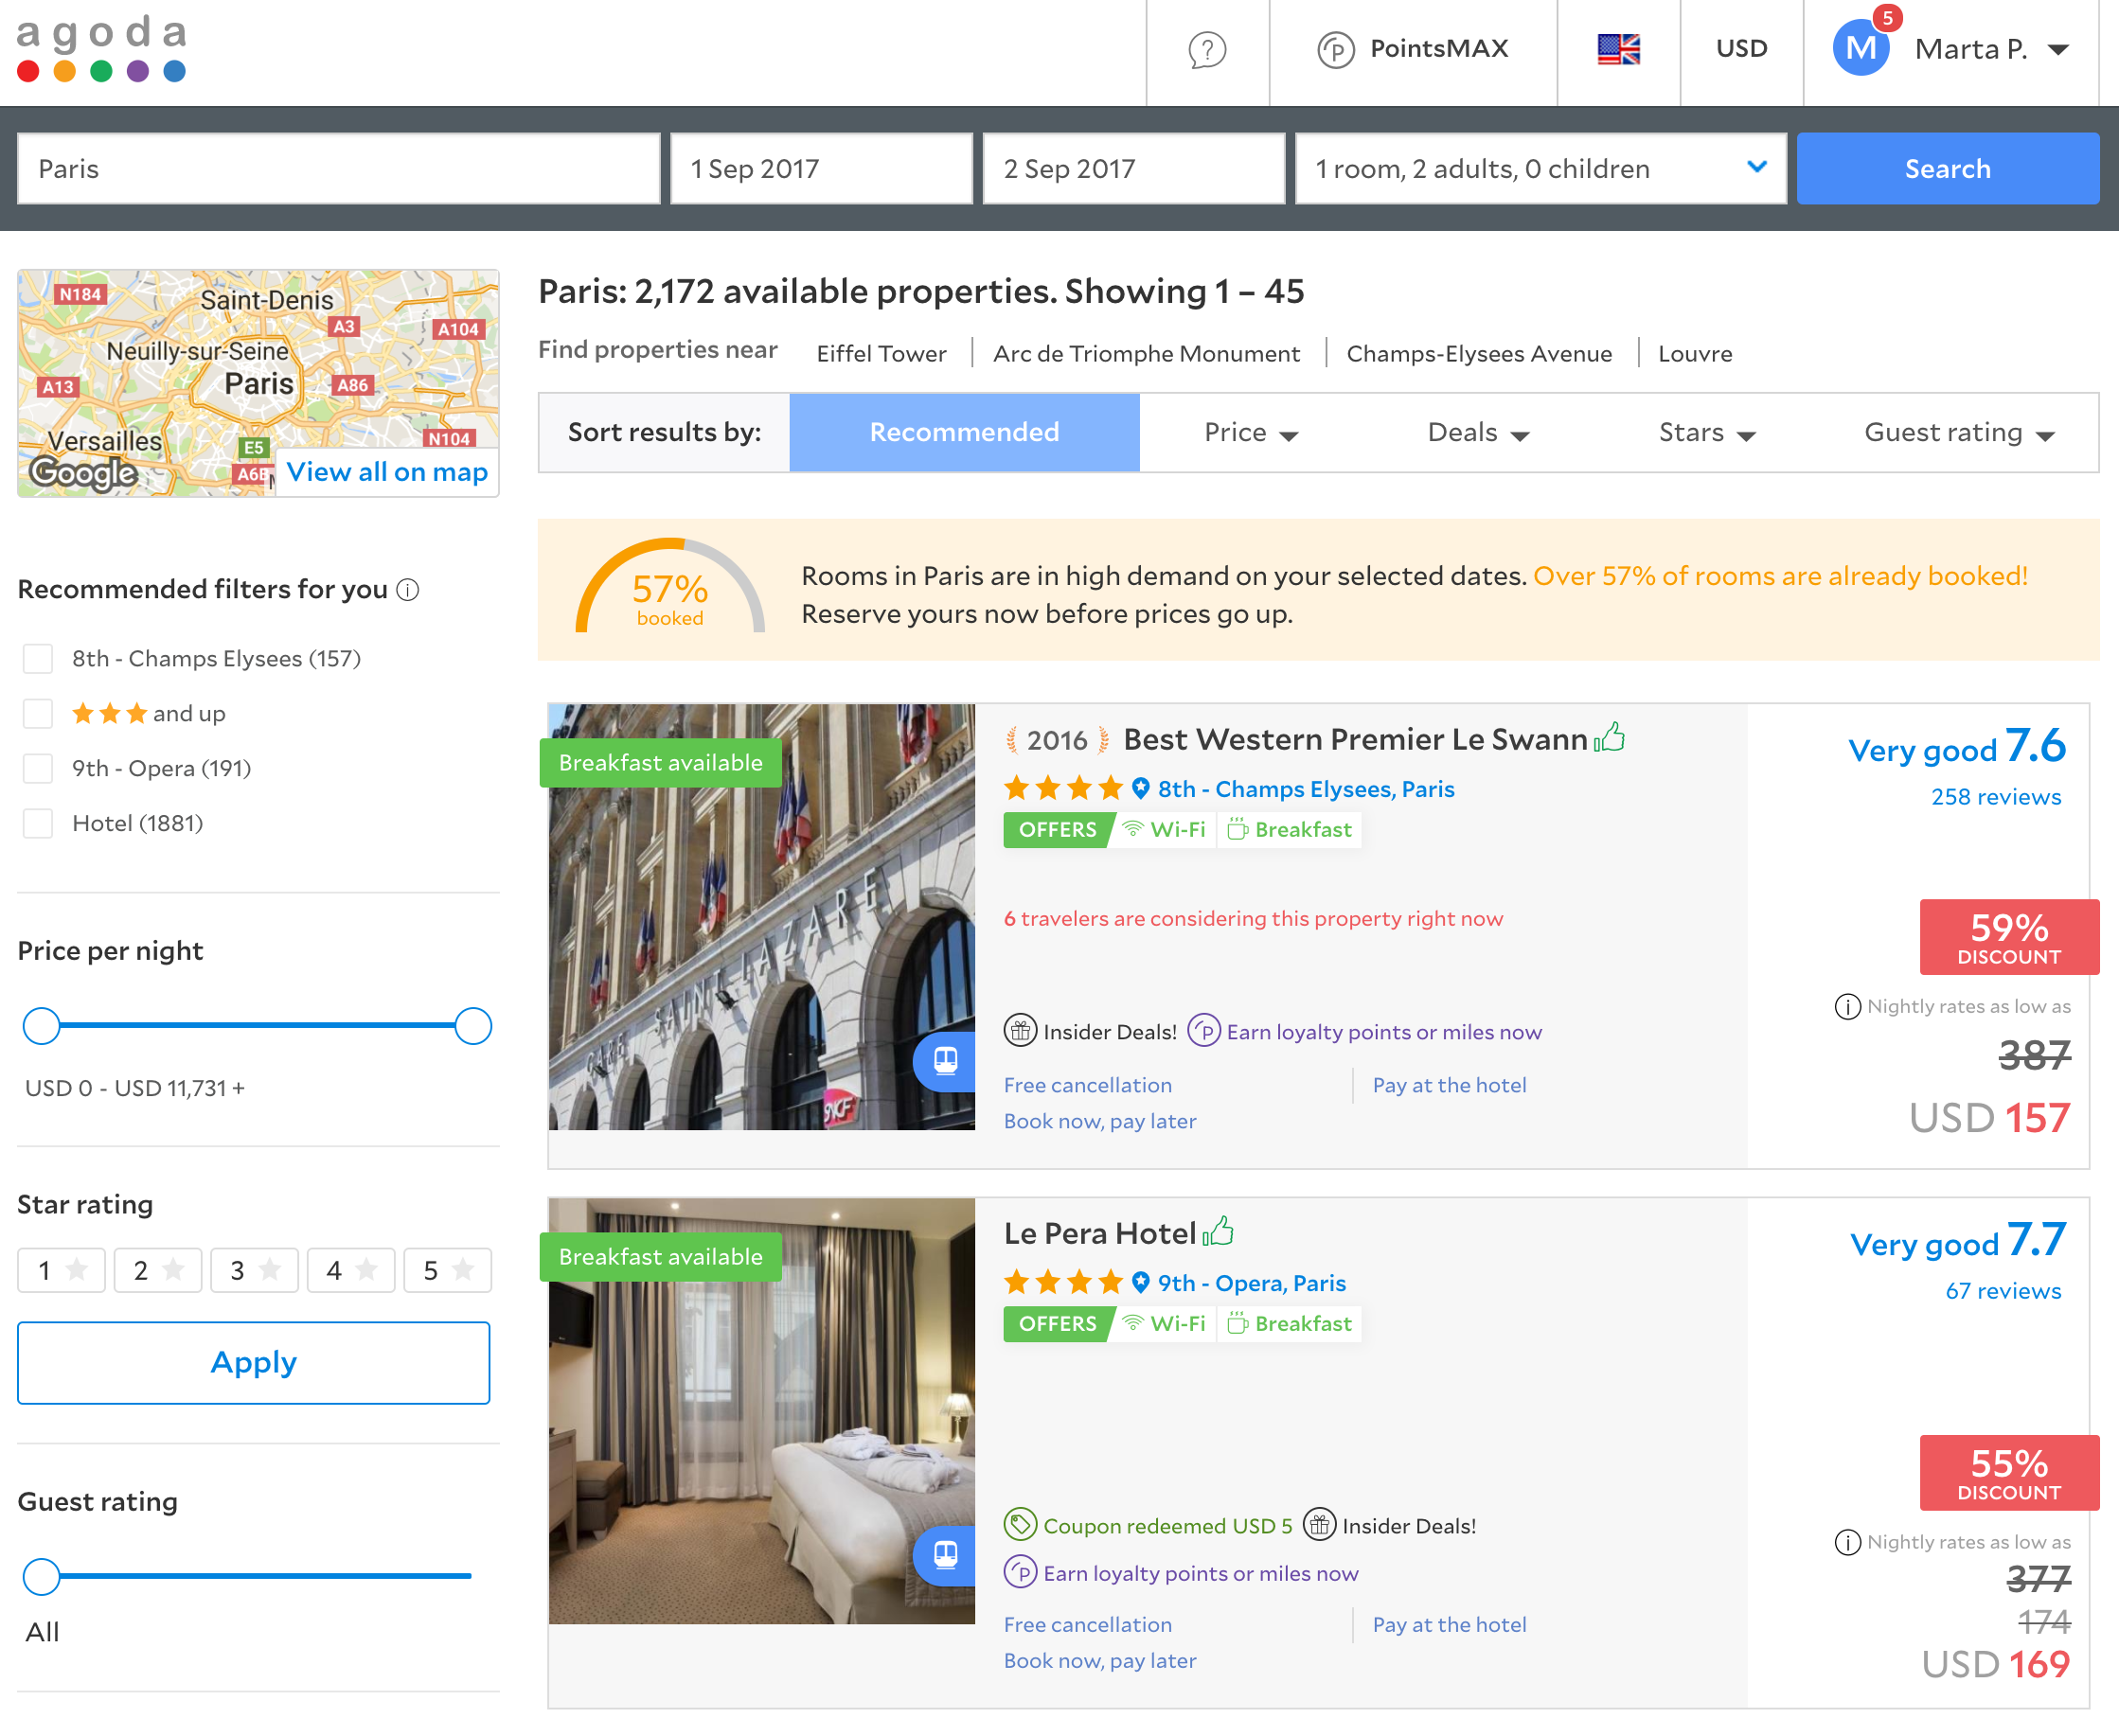Toggle the 5 star rating filter
Screen dimensions: 2119x1736
click(448, 1270)
